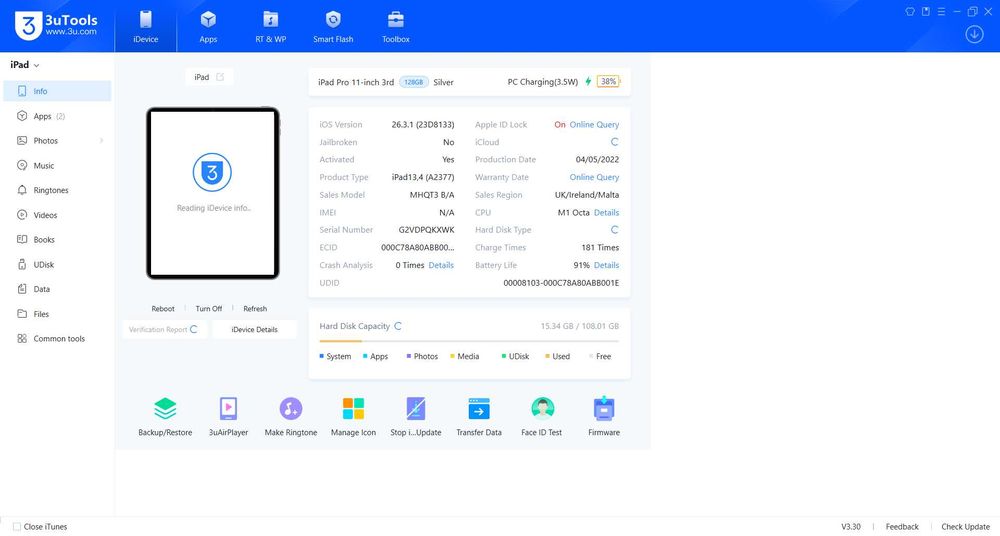
Task: Click Reboot below device preview
Action: 163,309
